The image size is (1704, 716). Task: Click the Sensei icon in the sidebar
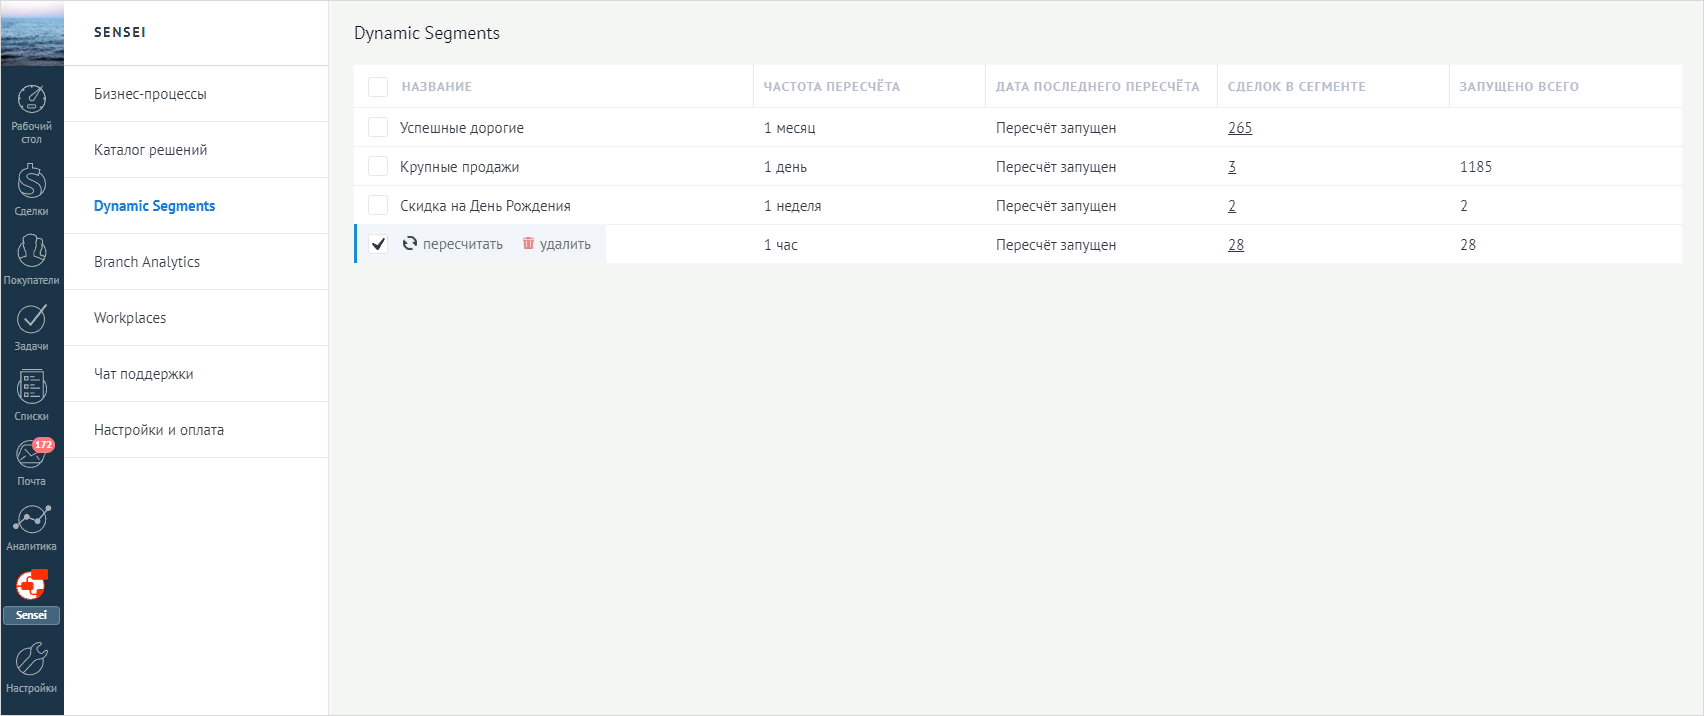pos(32,585)
